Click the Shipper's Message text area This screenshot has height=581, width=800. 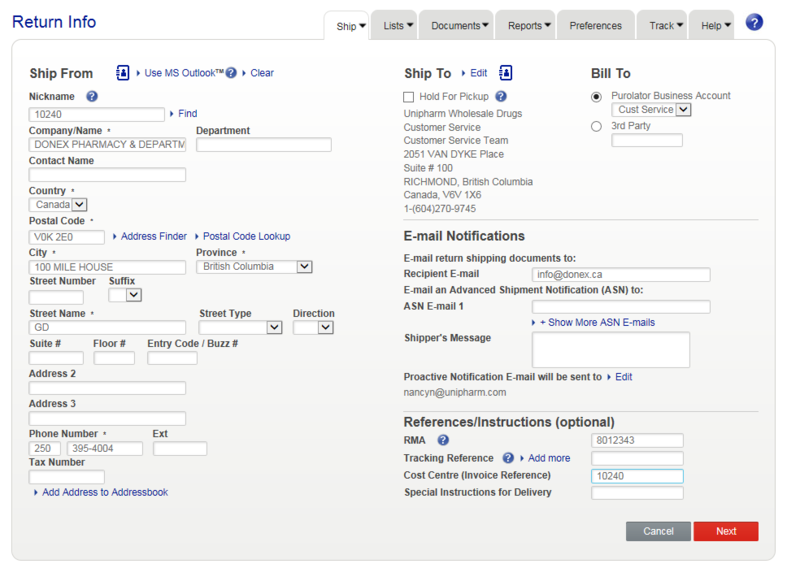(x=611, y=350)
